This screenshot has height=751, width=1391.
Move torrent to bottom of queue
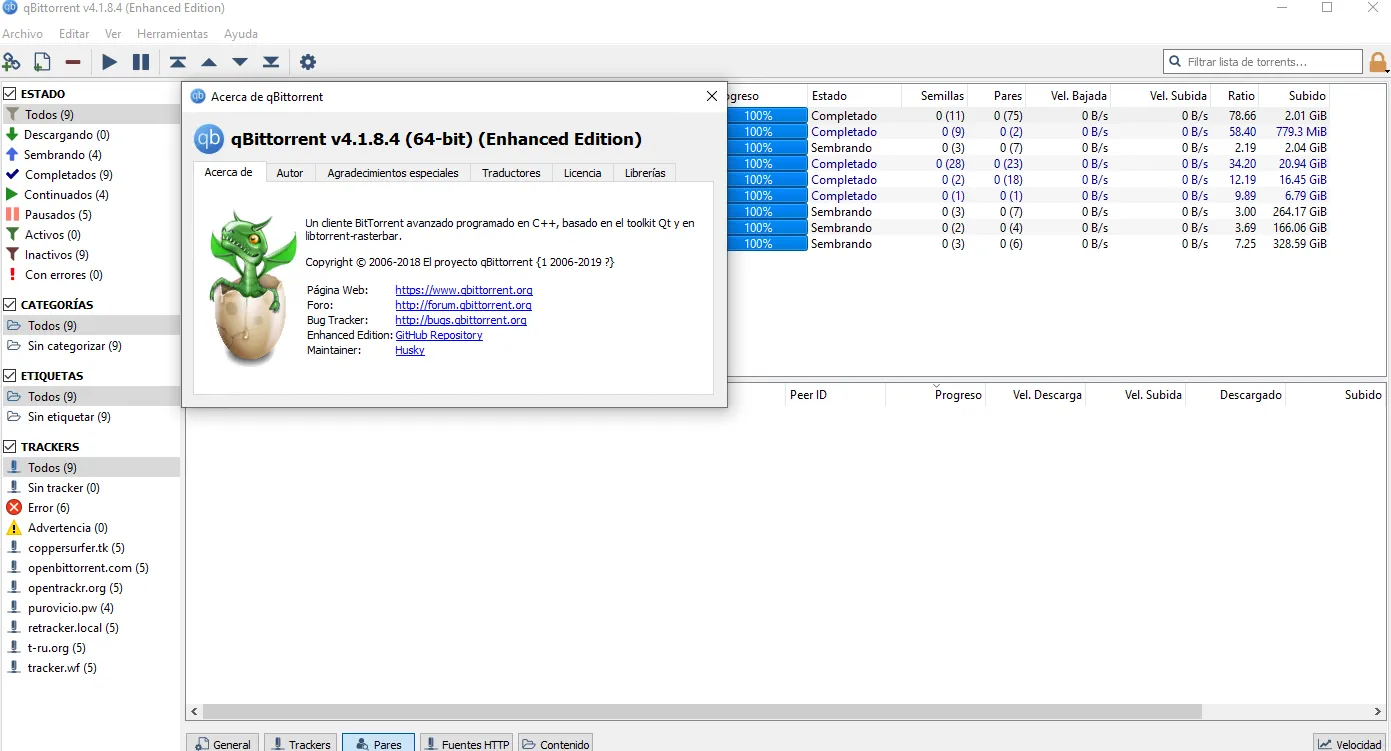[270, 61]
